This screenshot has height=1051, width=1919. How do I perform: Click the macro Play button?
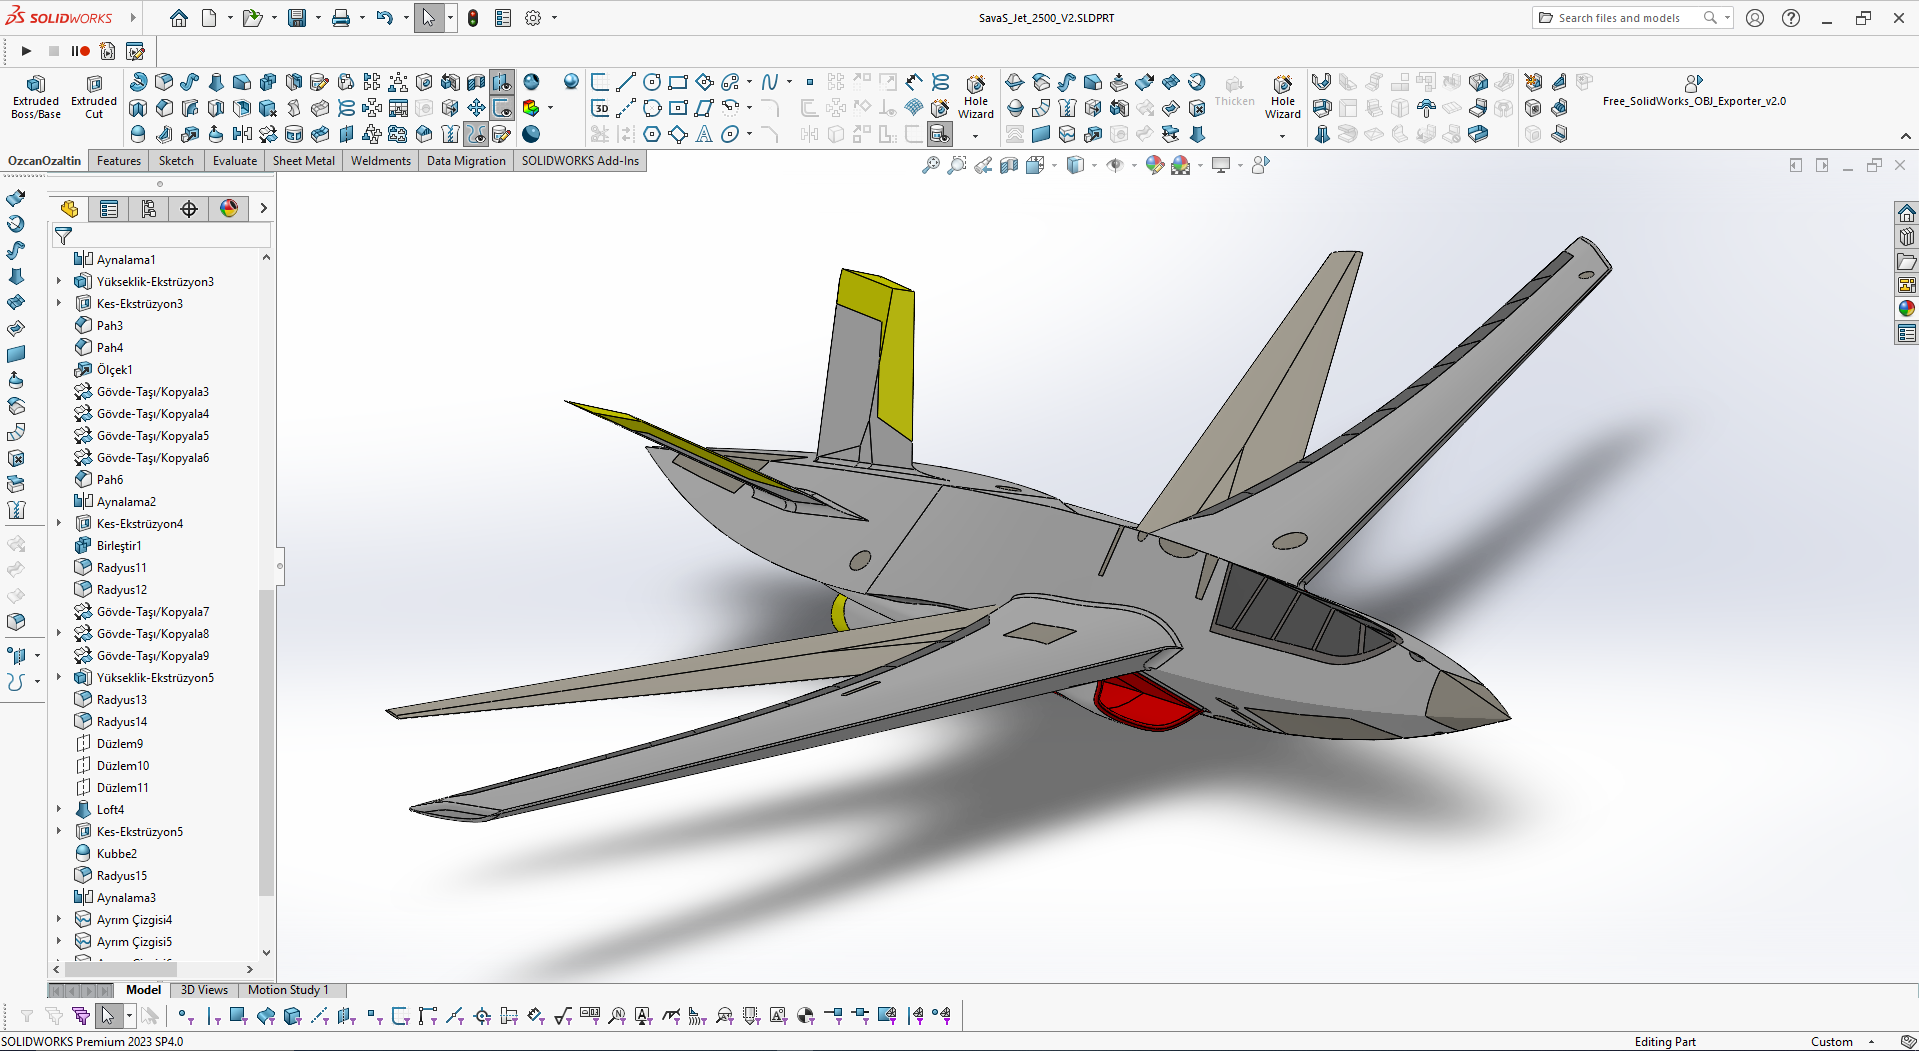pos(27,51)
